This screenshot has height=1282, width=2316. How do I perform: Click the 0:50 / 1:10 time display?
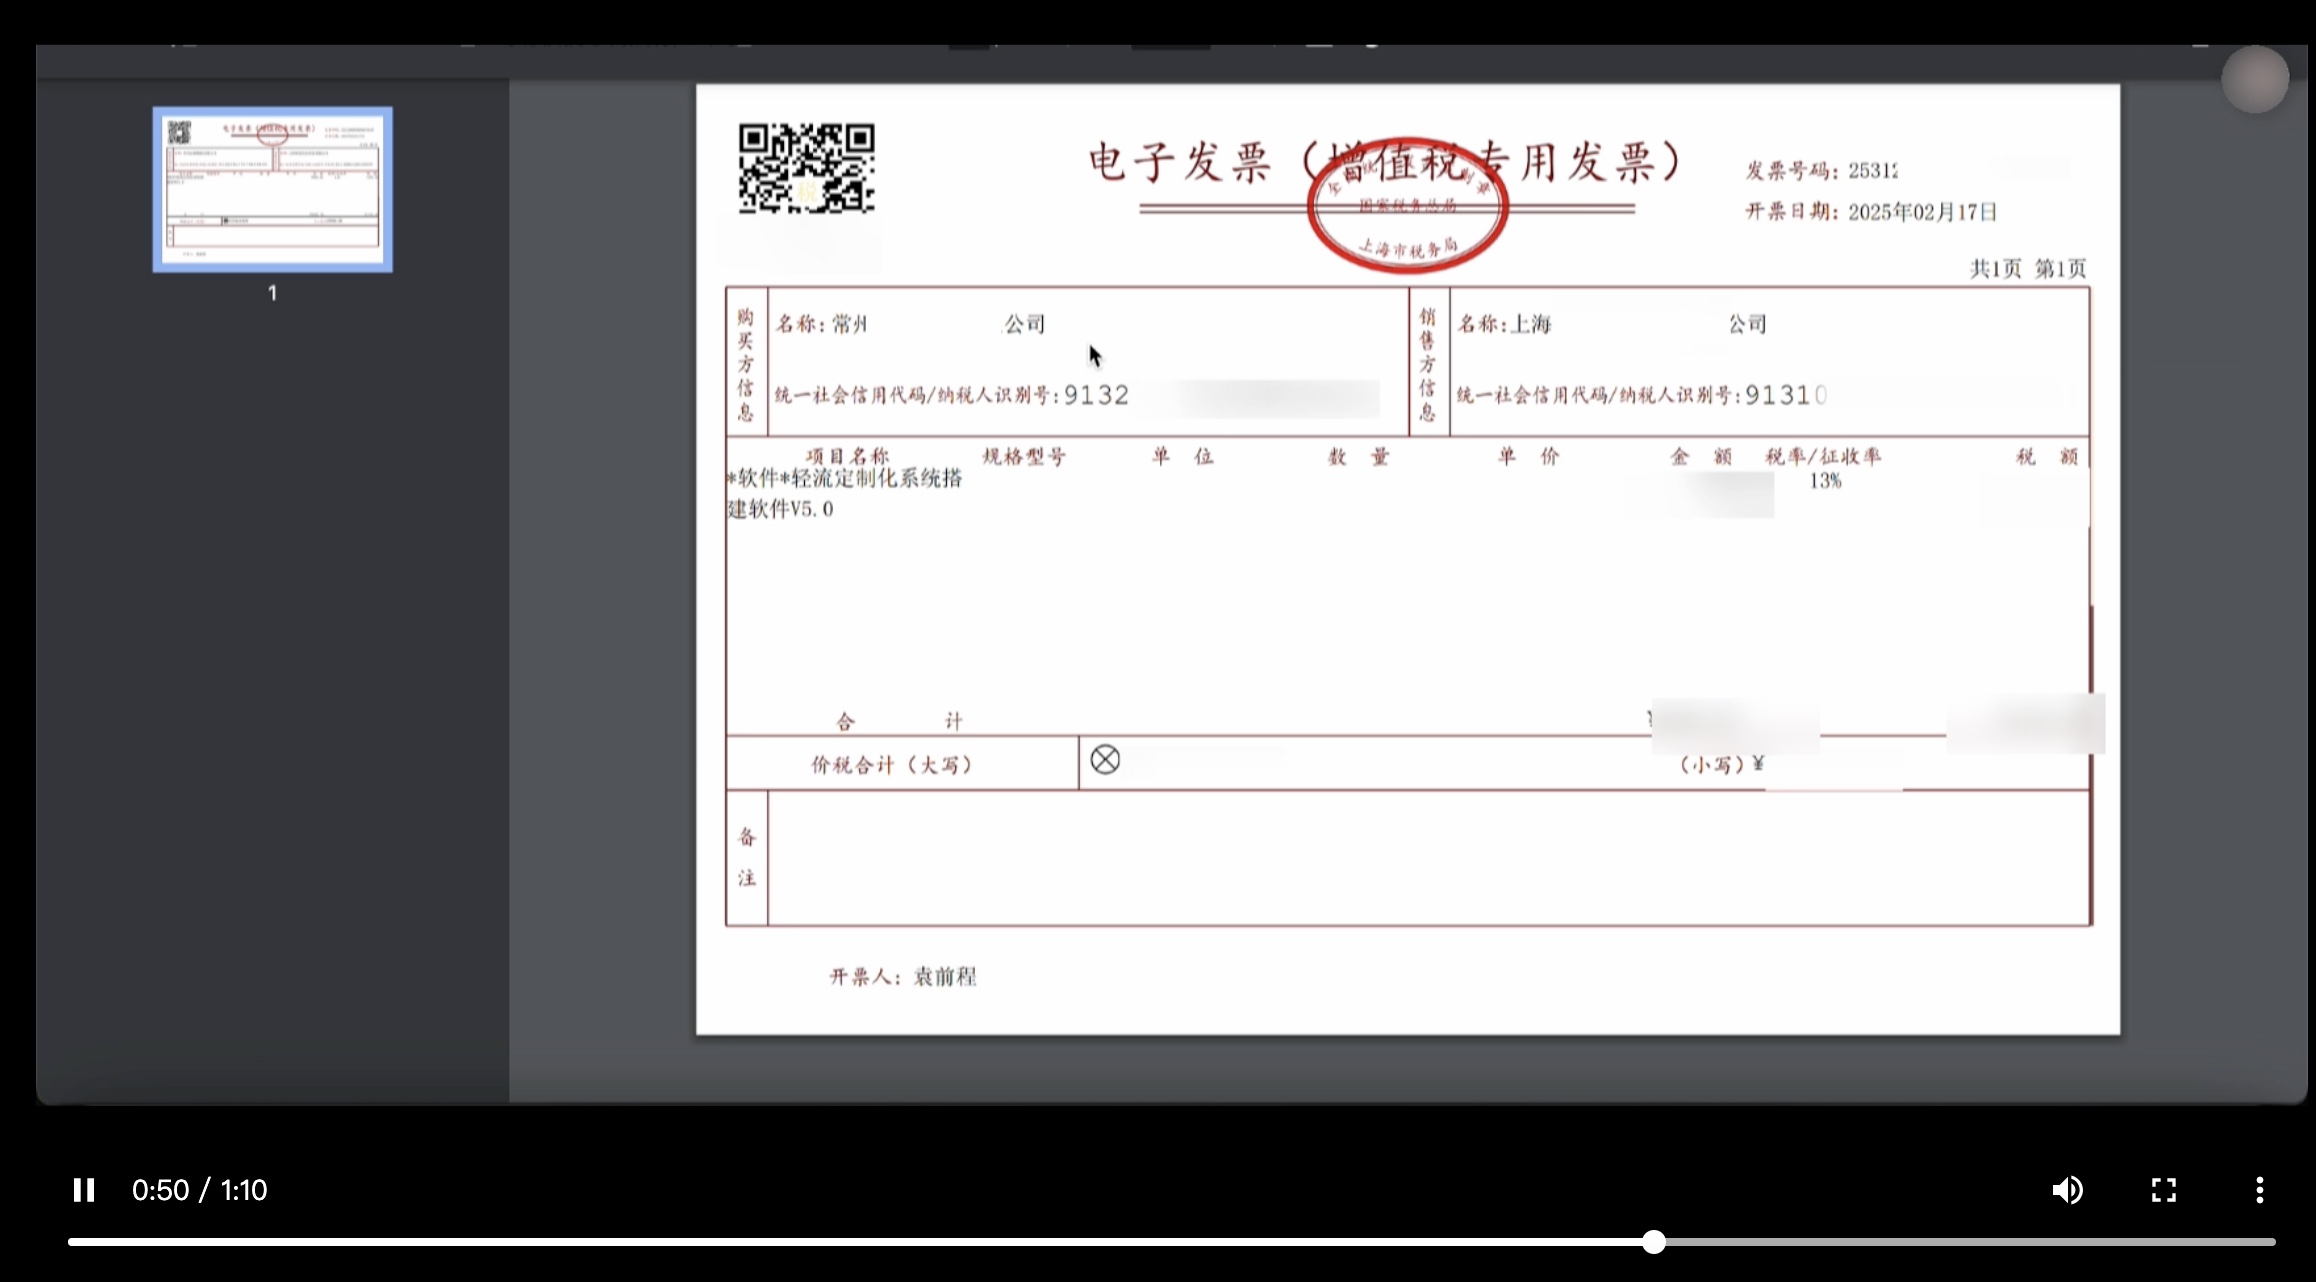200,1190
